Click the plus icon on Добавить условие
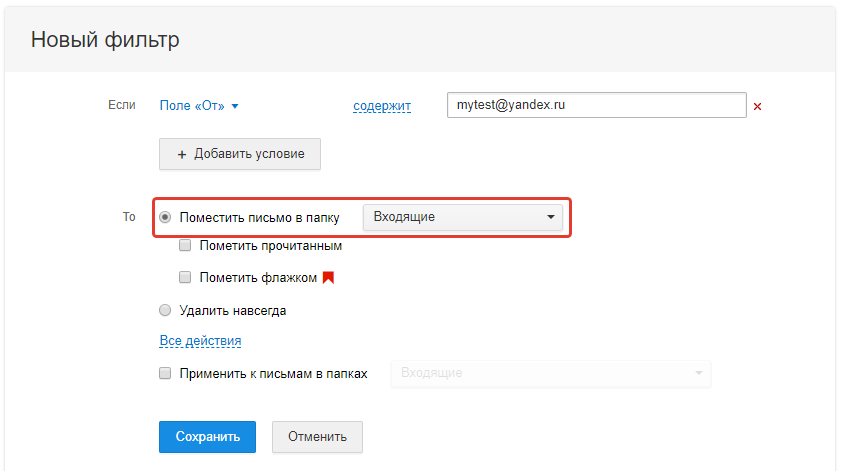Screen dimensions: 841x471 (182, 154)
